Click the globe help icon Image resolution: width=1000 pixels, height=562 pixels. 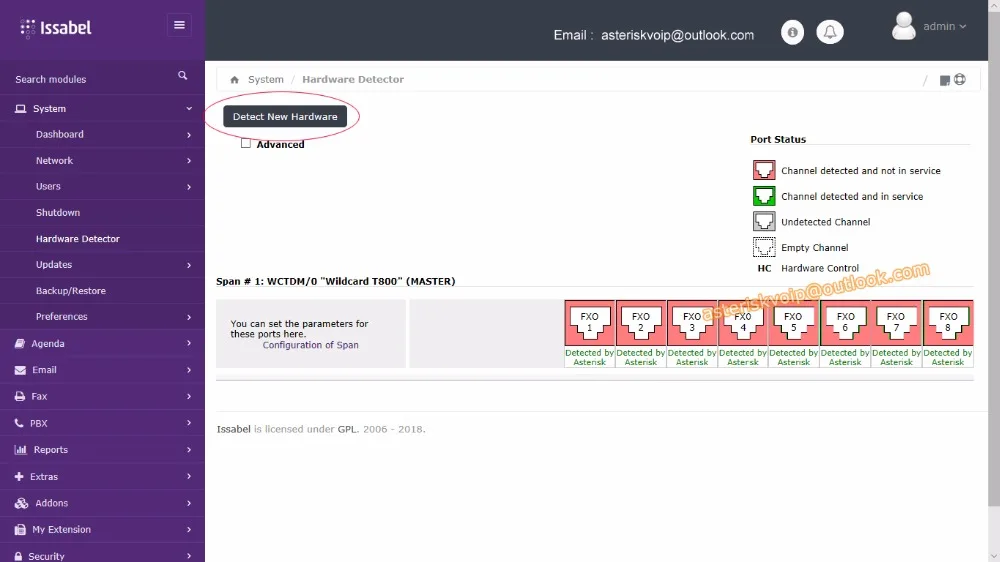(960, 80)
